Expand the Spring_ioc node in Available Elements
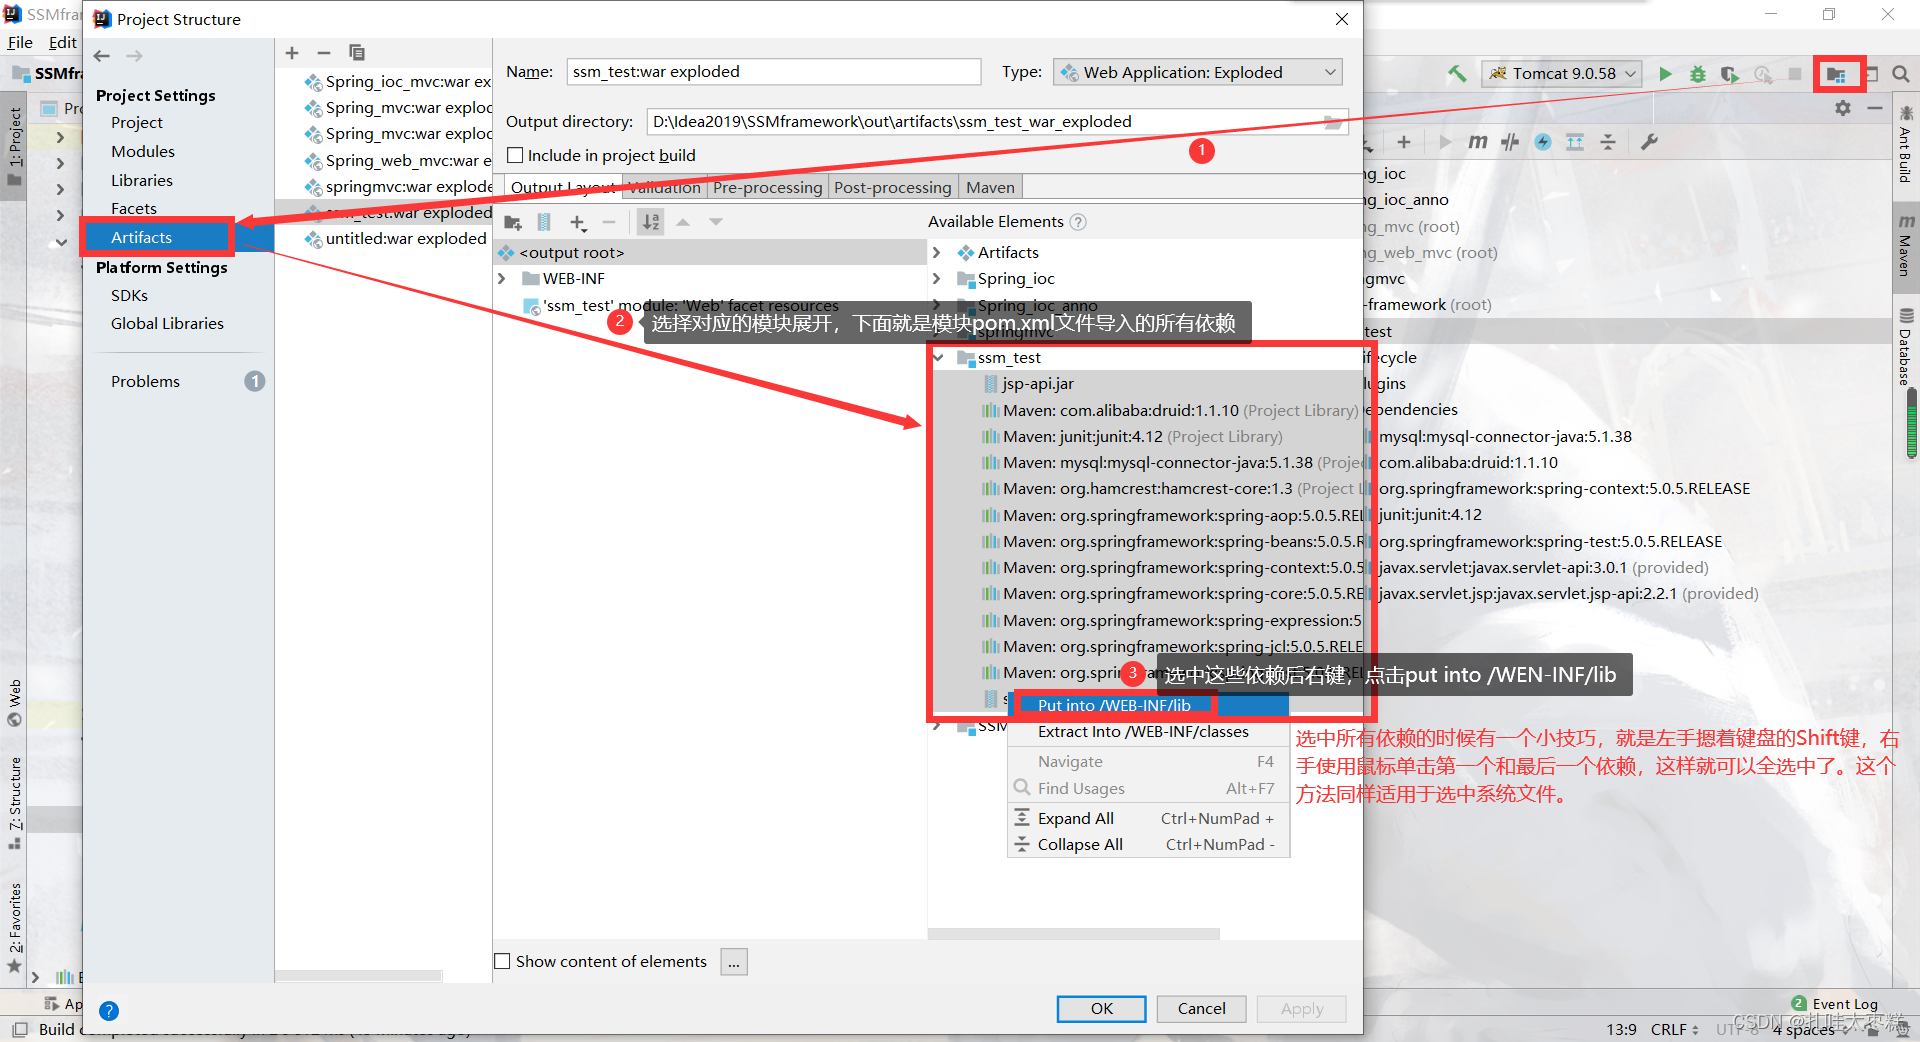 click(x=937, y=279)
